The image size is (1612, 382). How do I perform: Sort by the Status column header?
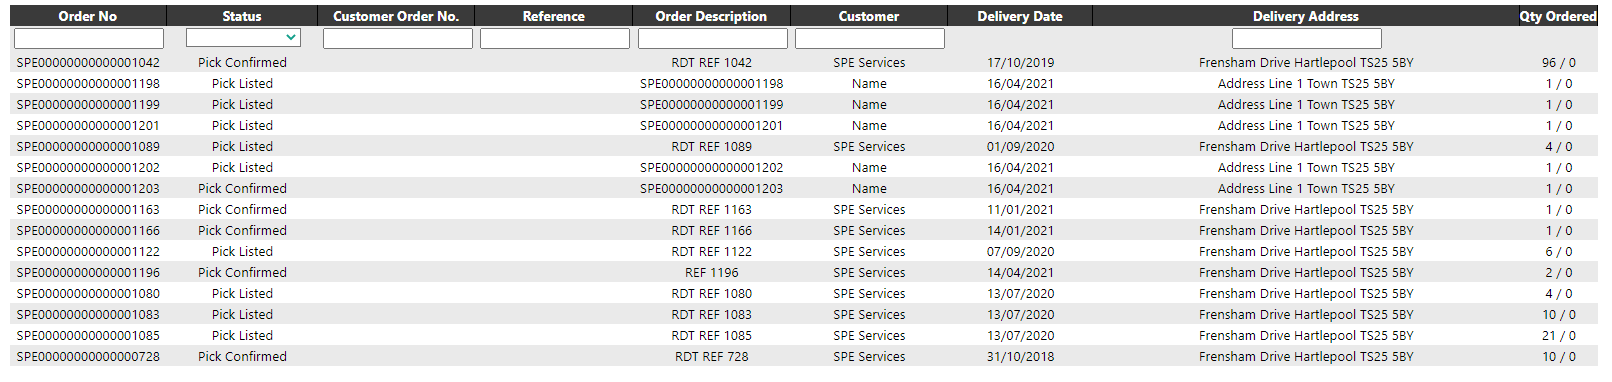point(242,16)
